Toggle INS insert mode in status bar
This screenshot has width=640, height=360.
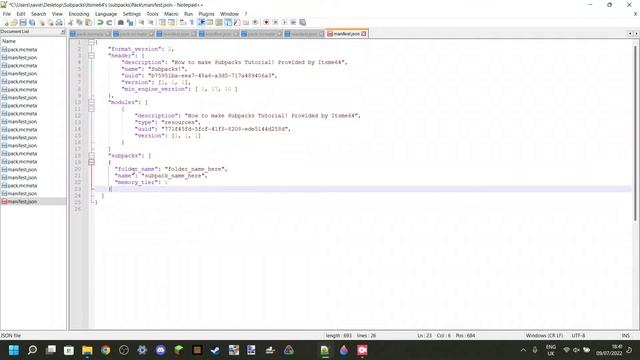pyautogui.click(x=625, y=336)
